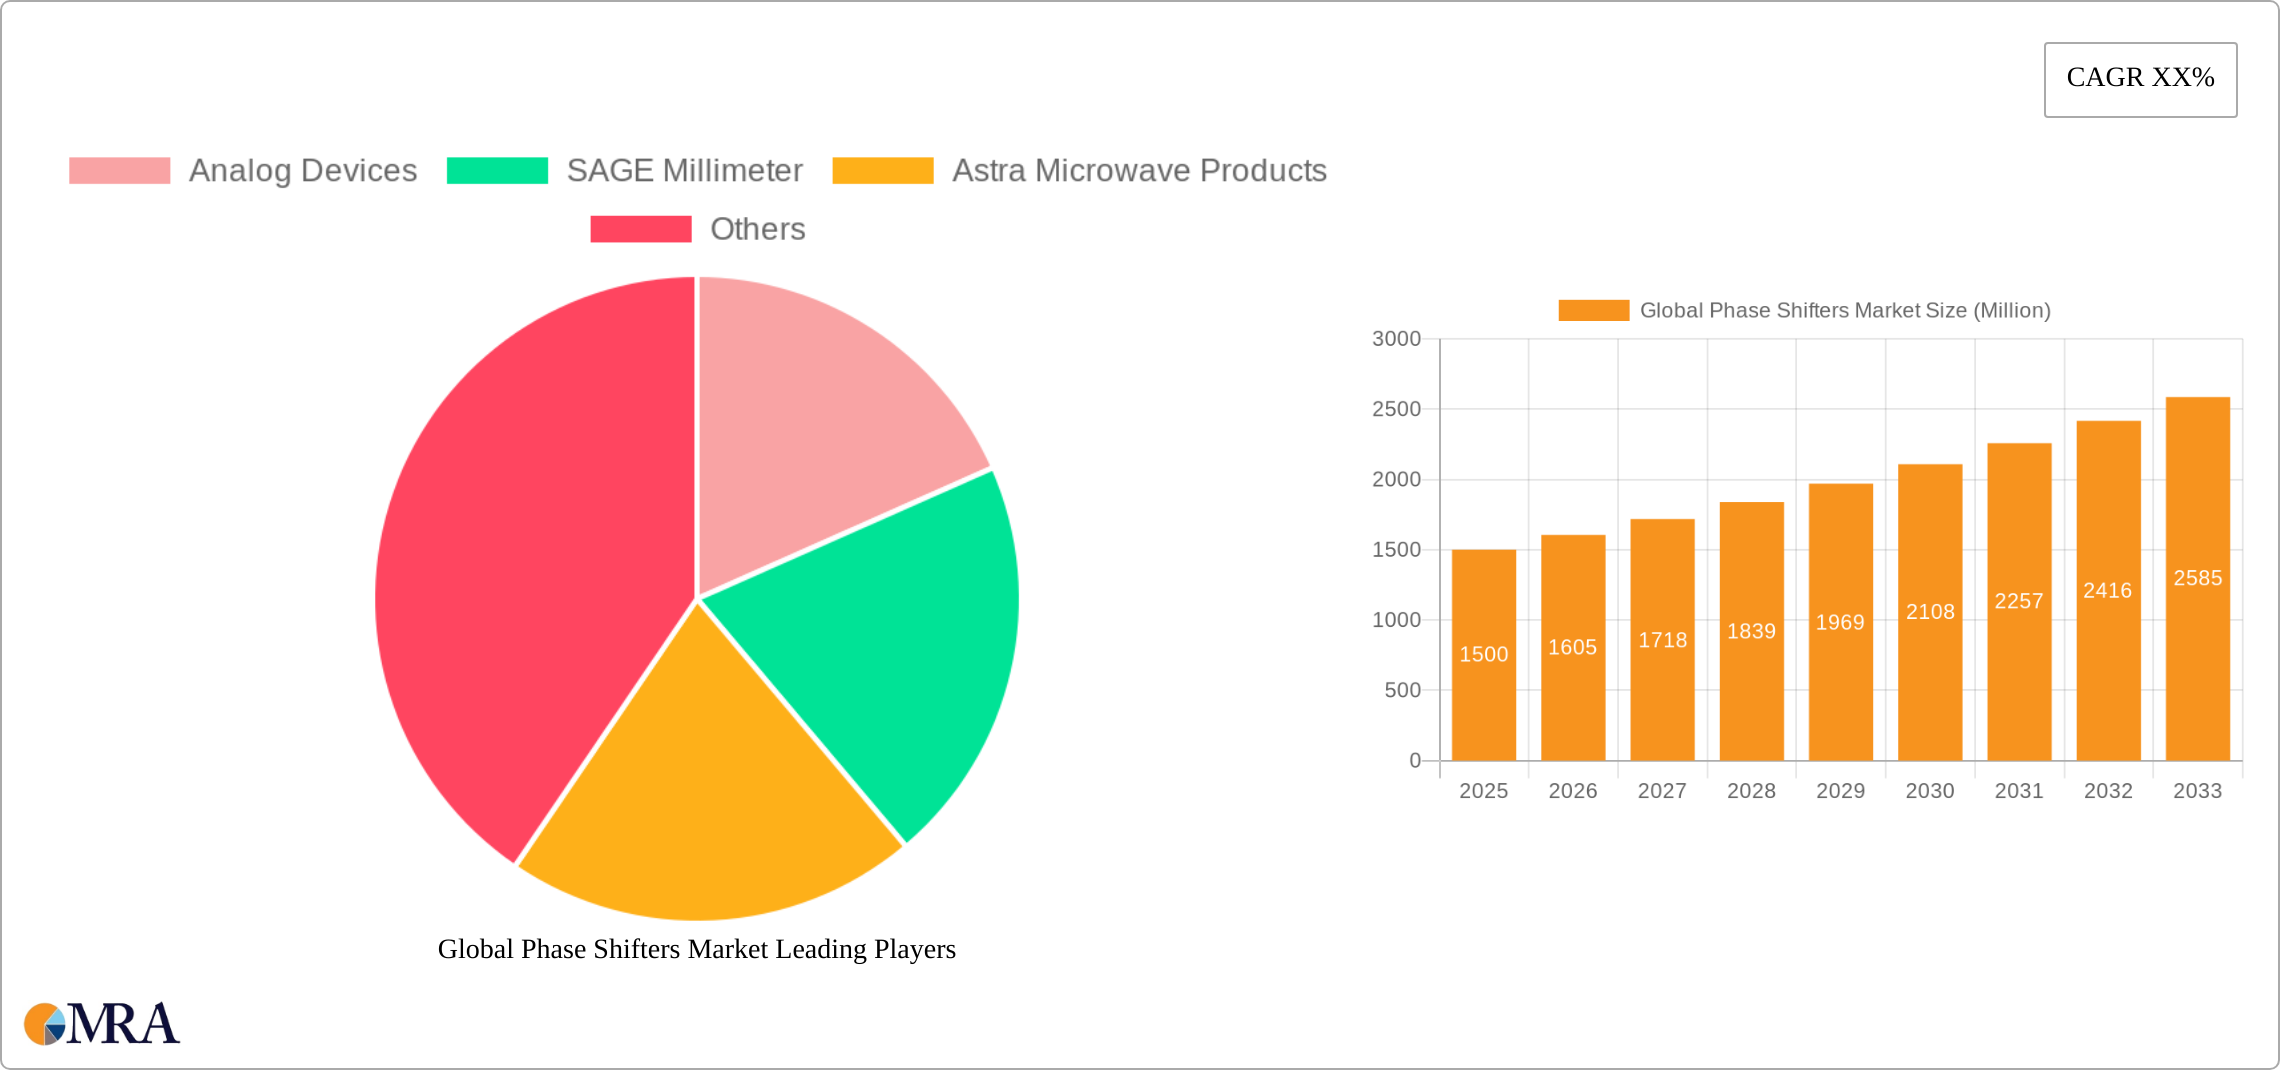Viewport: 2280px width, 1070px height.
Task: Click the 2033 bar labeled 2585
Action: click(2198, 579)
